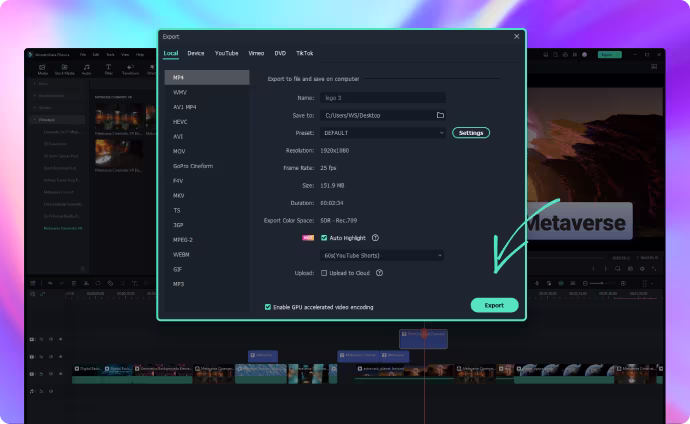Uncheck Auto Highlight checkbox

(324, 238)
